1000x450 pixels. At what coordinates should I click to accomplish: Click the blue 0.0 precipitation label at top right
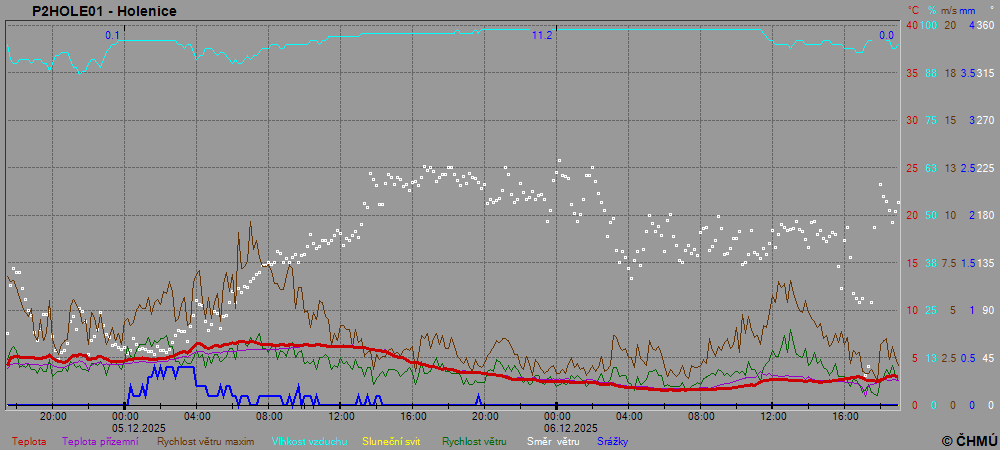click(x=886, y=35)
